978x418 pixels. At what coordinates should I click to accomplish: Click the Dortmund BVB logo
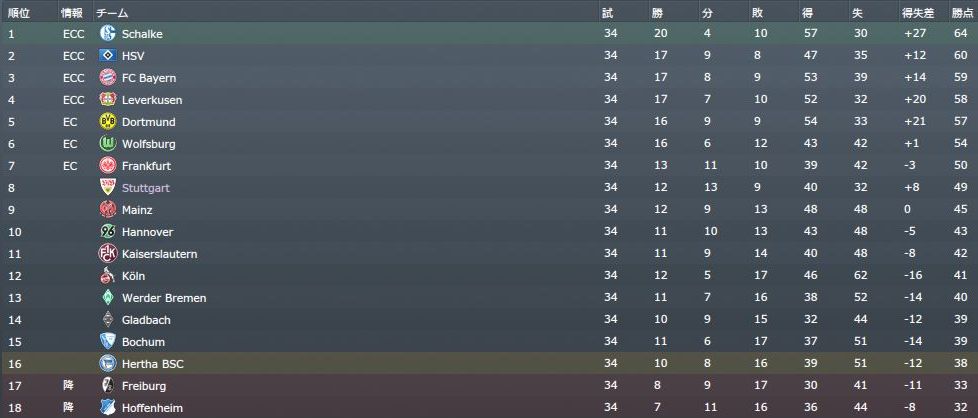click(109, 122)
